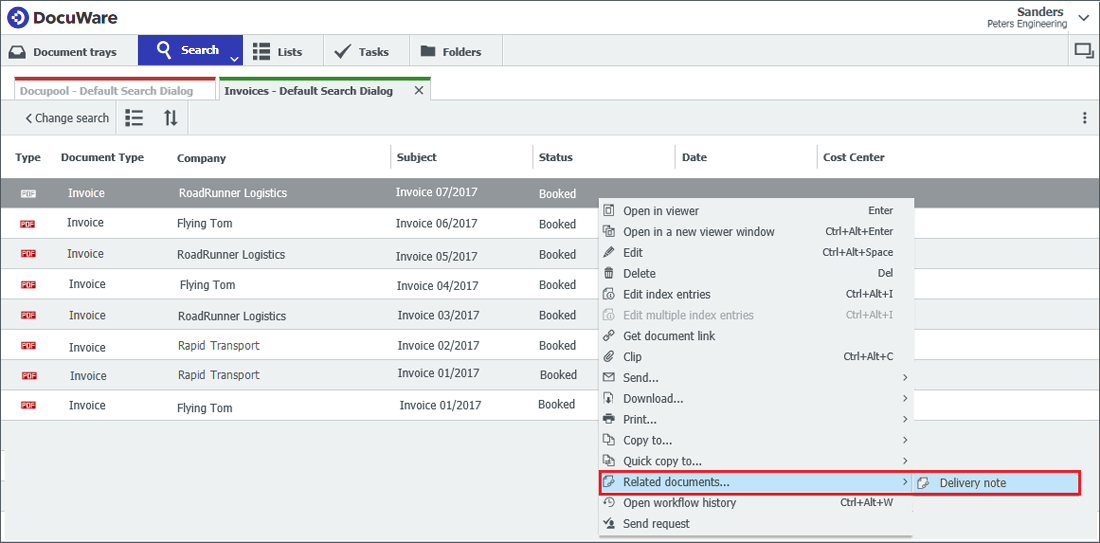Open the three-dot options menu
Viewport: 1100px width, 543px height.
pyautogui.click(x=1084, y=118)
